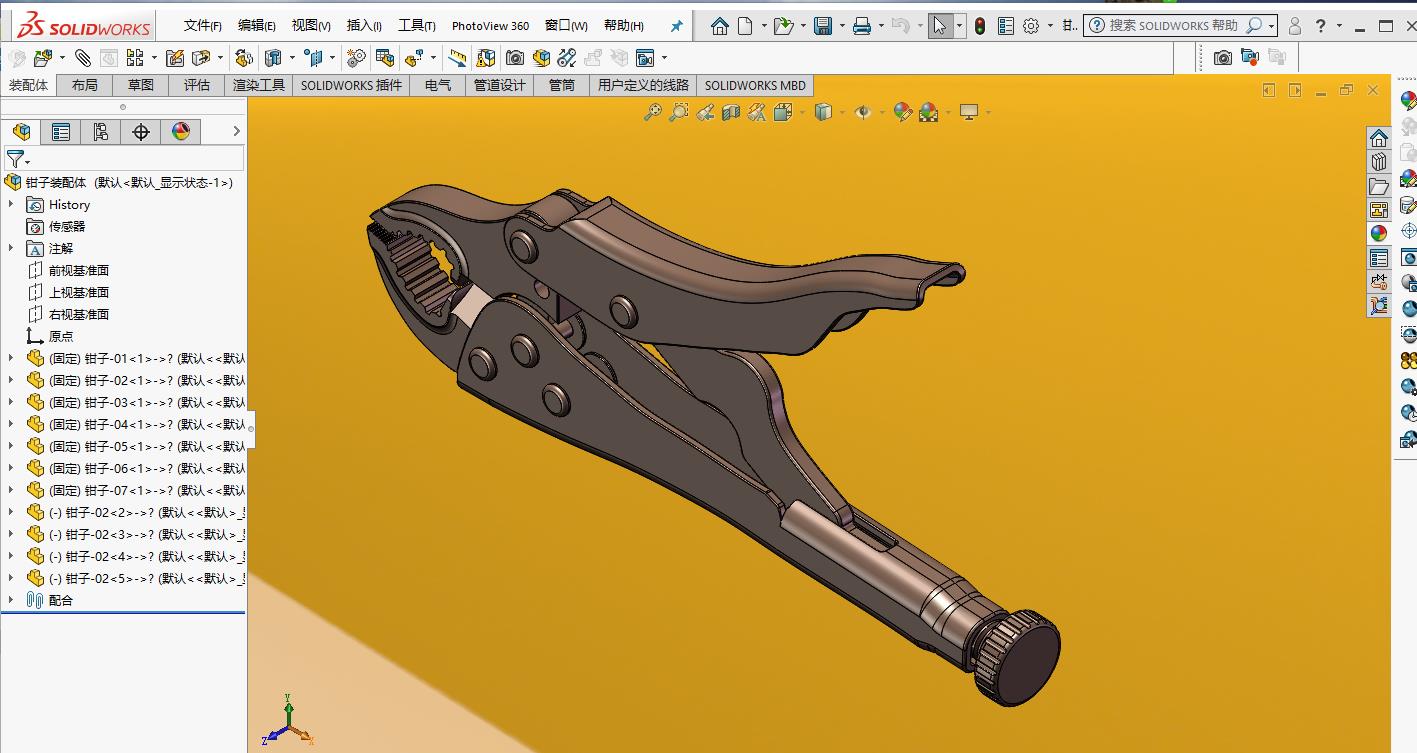Image resolution: width=1417 pixels, height=753 pixels.
Task: Expand the 钳子-01<1> component node
Action: pos(11,358)
